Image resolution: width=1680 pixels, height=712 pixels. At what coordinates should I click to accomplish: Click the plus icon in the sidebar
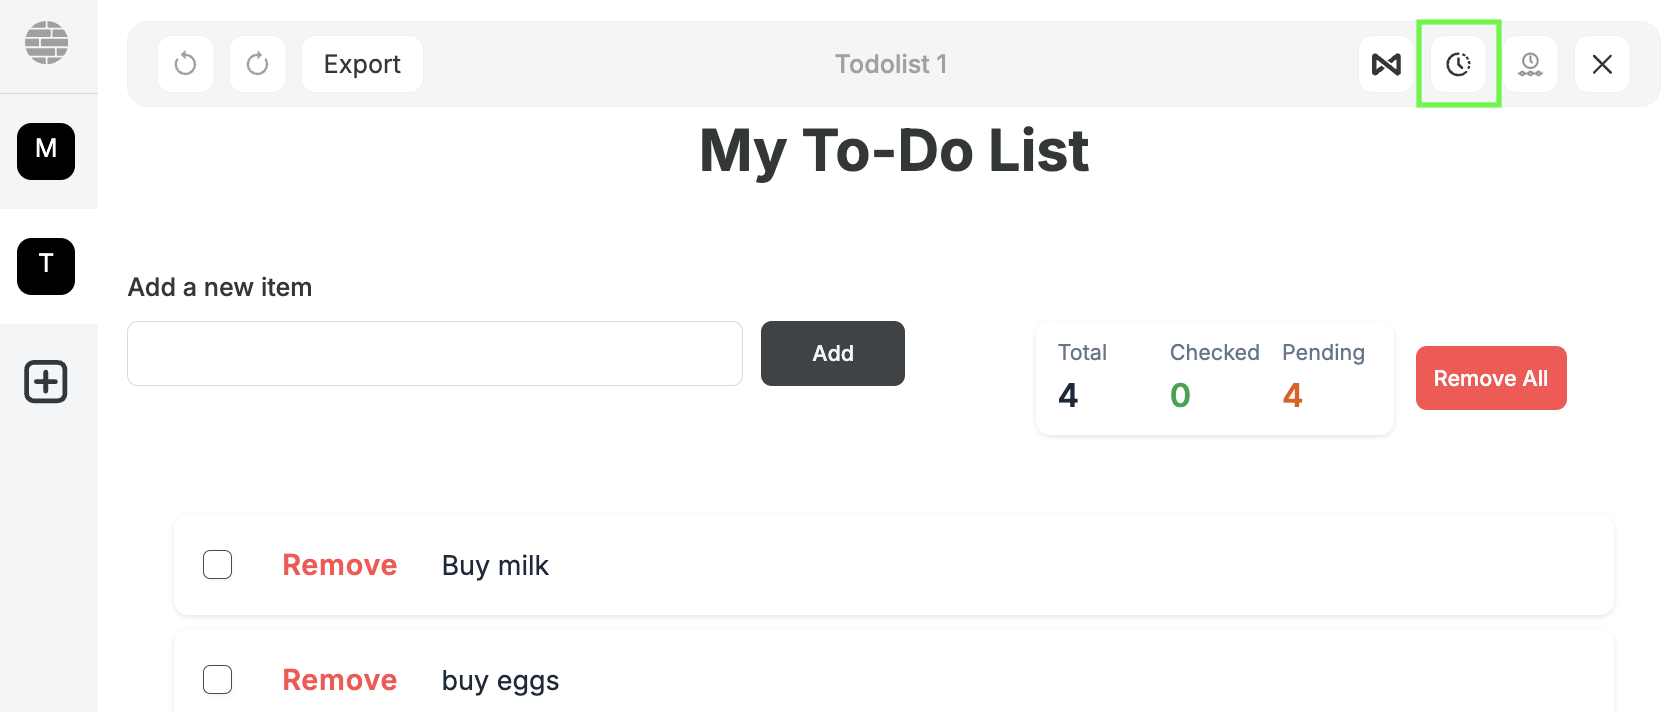pos(46,382)
